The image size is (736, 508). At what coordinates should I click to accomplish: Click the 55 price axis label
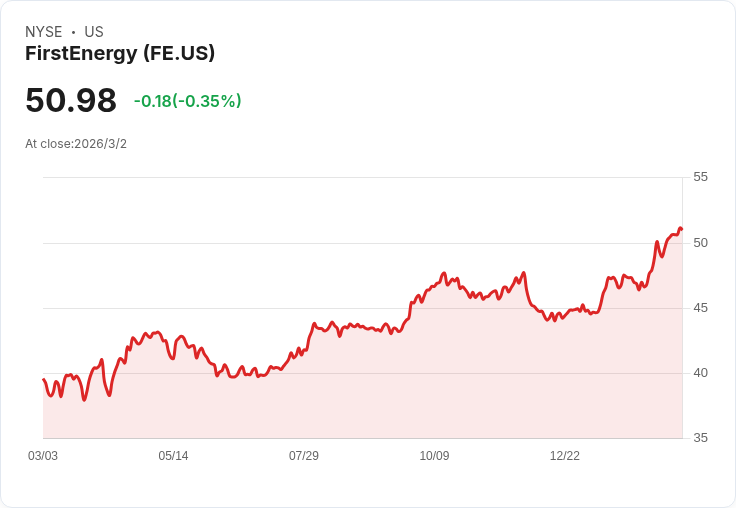pos(700,177)
